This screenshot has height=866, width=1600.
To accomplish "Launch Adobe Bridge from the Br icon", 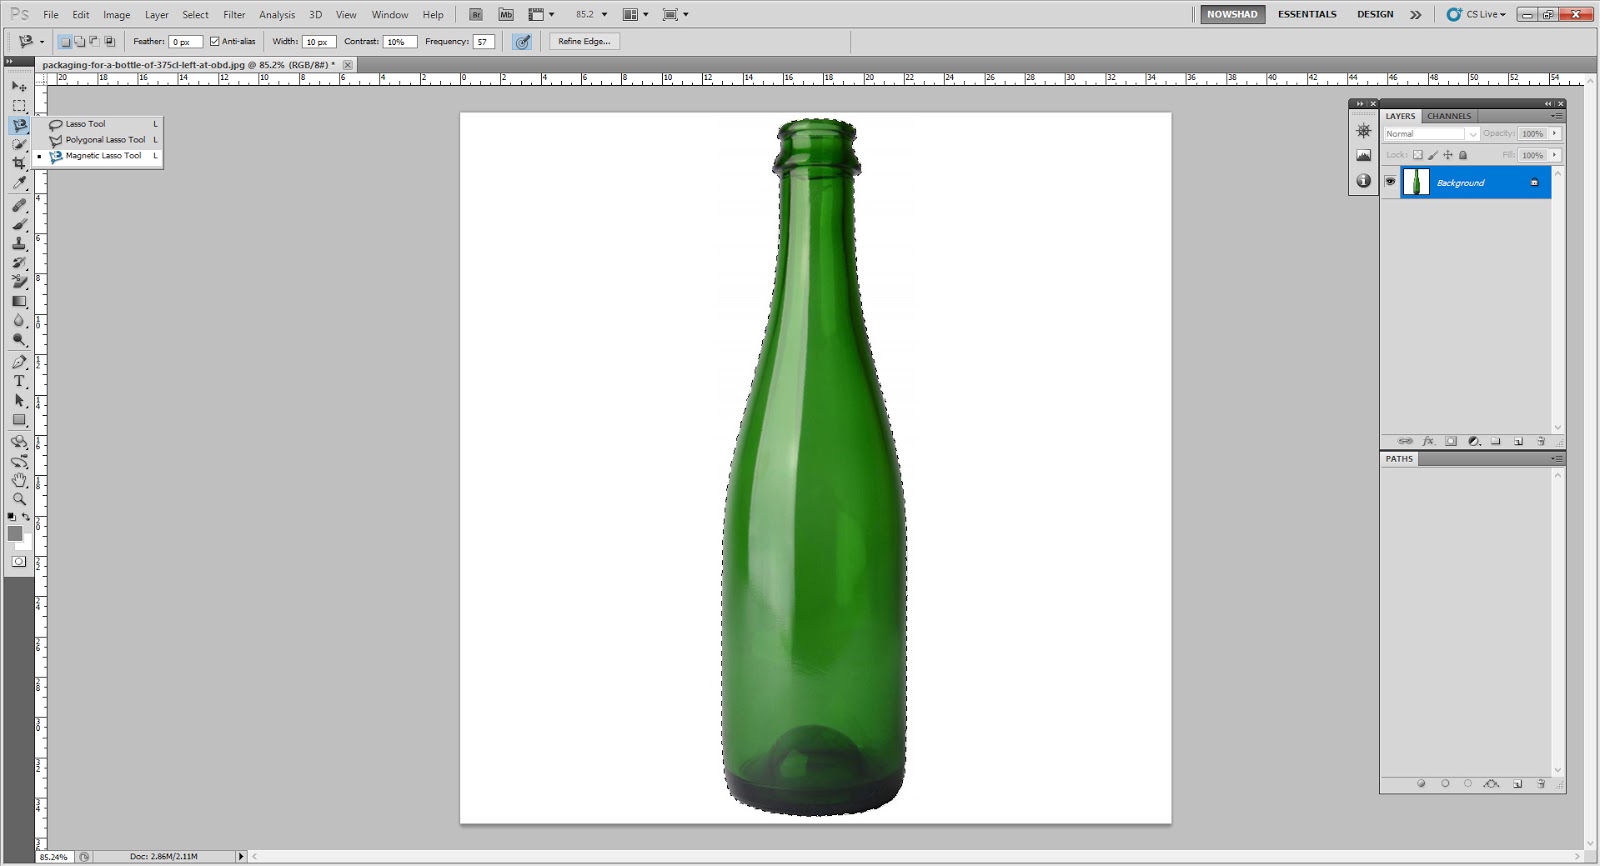I will tap(476, 14).
